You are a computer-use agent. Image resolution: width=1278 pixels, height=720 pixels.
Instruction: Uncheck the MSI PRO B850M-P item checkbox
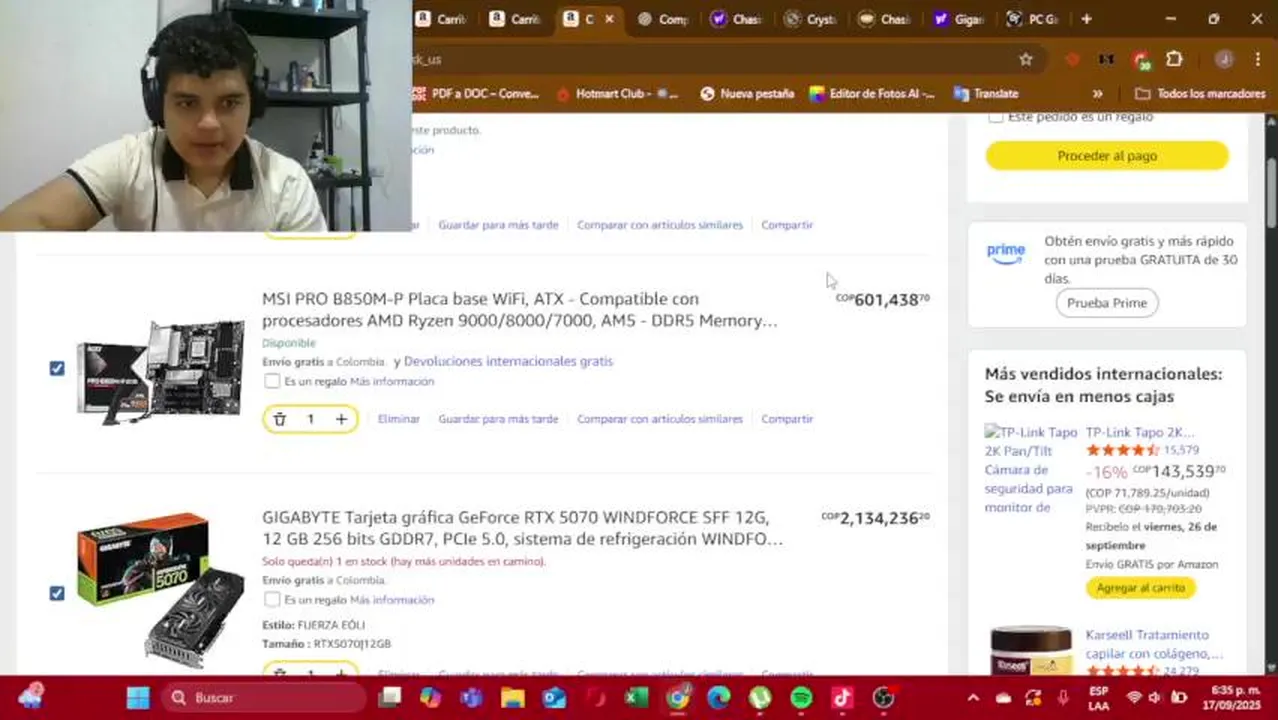pos(57,368)
